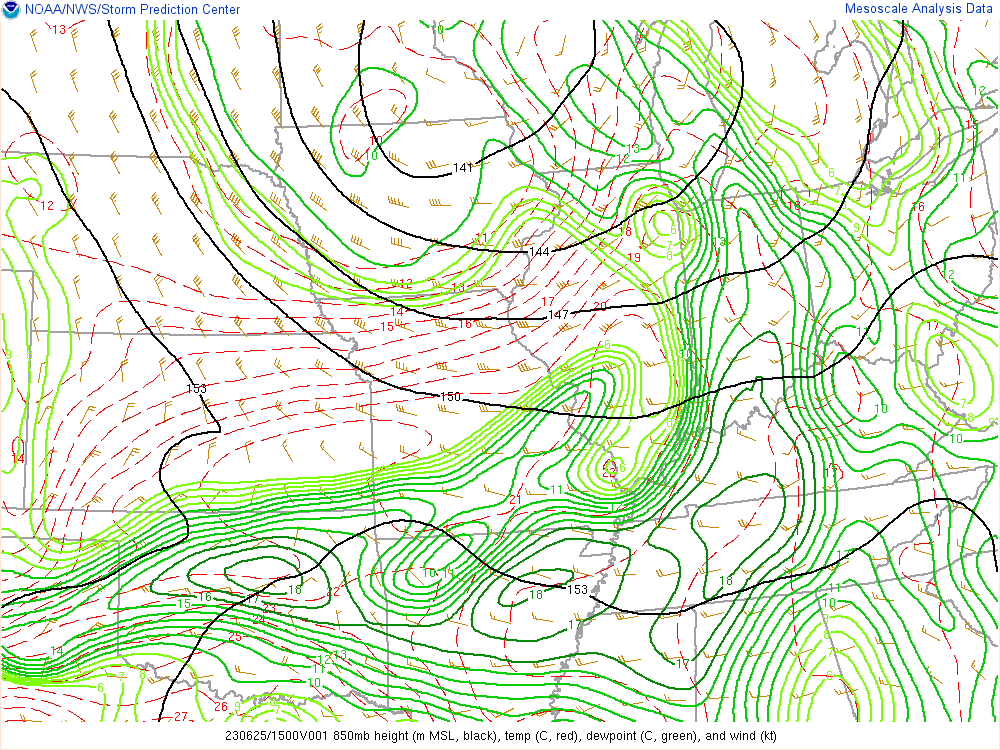This screenshot has width=1000, height=750.
Task: Click the black 144 height contour label
Action: click(x=540, y=251)
